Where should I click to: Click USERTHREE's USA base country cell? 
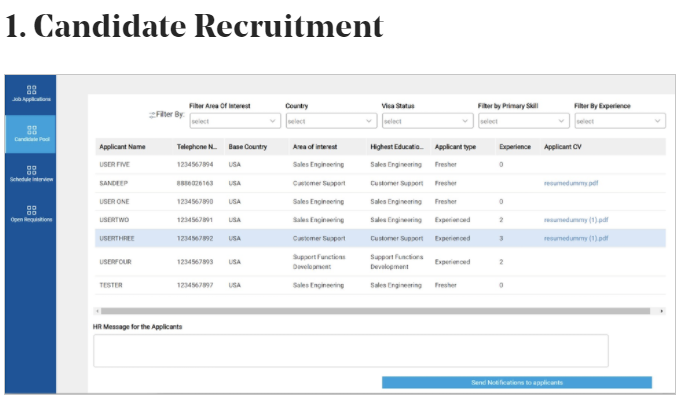(234, 238)
